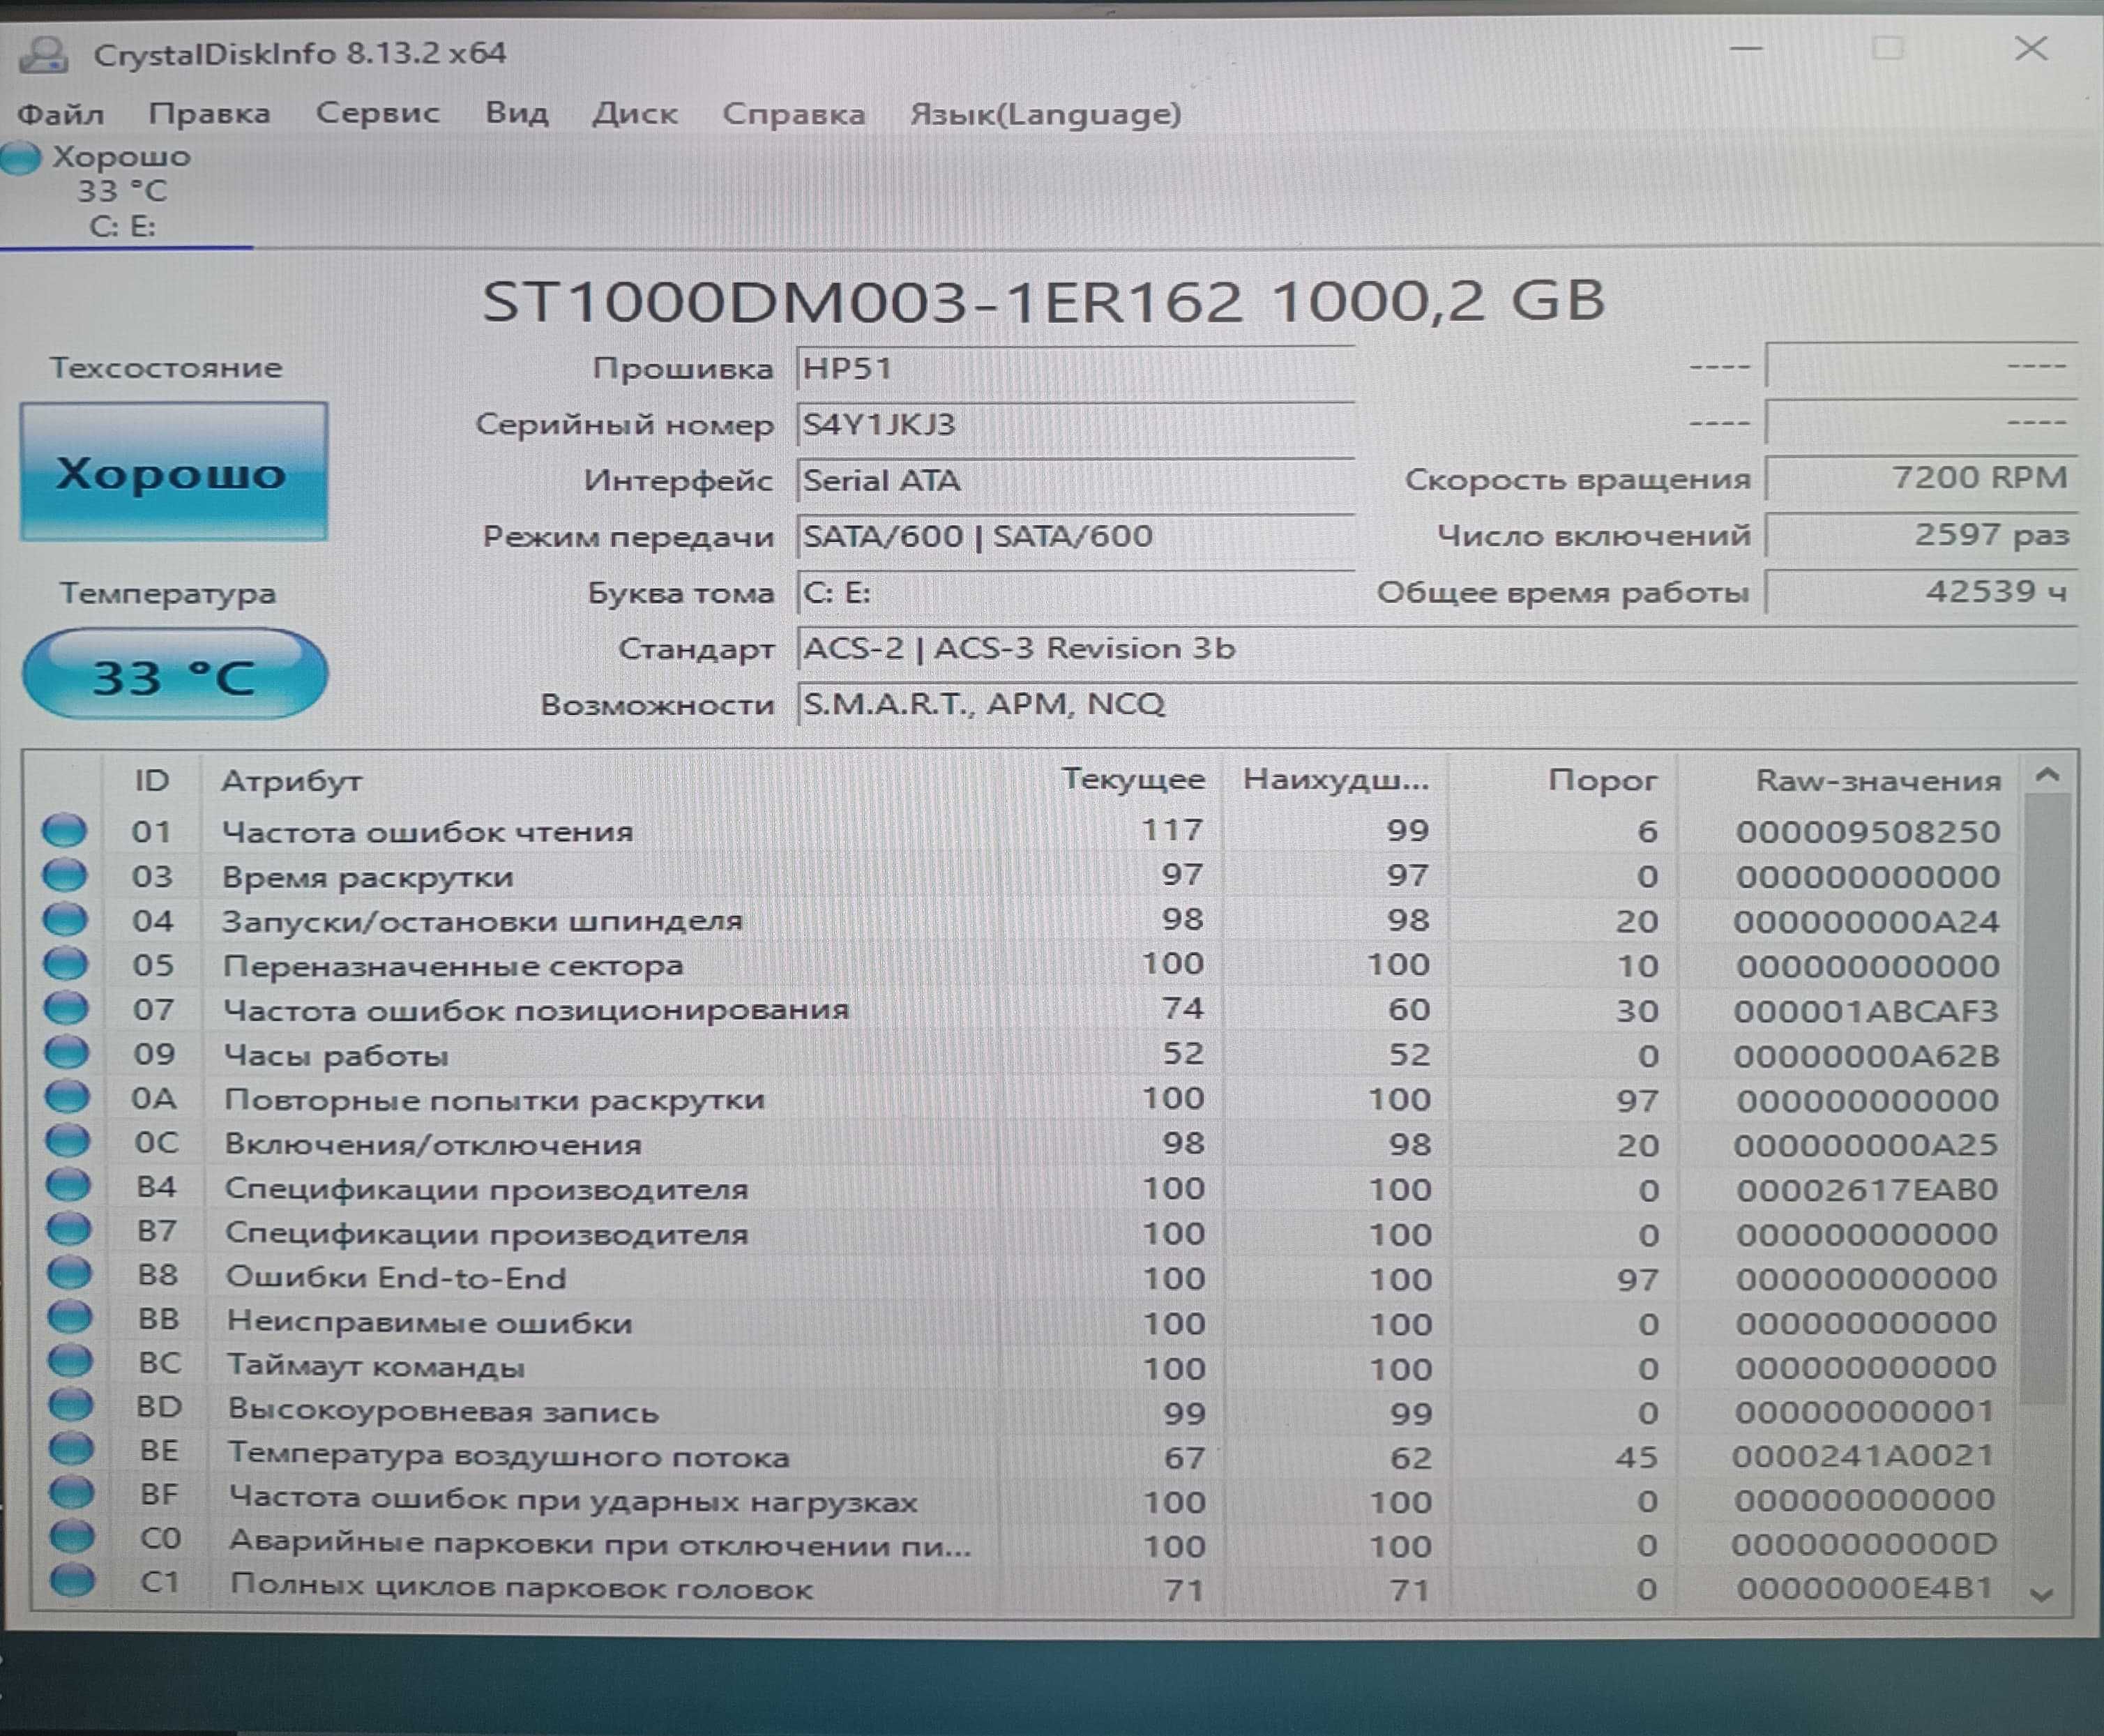This screenshot has height=1736, width=2104.
Task: Click status icon for Частота ошибок чтения
Action: pyautogui.click(x=65, y=830)
